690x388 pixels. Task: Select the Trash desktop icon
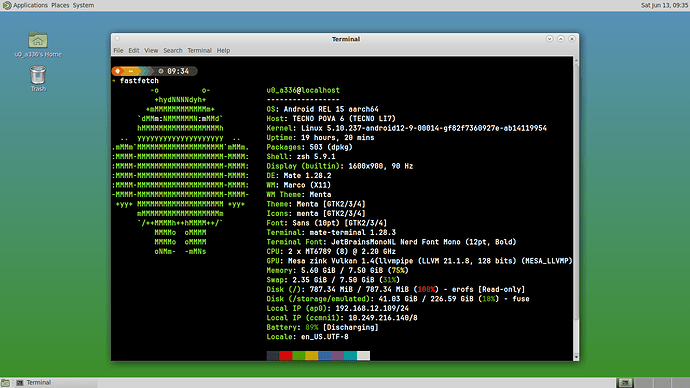38,79
